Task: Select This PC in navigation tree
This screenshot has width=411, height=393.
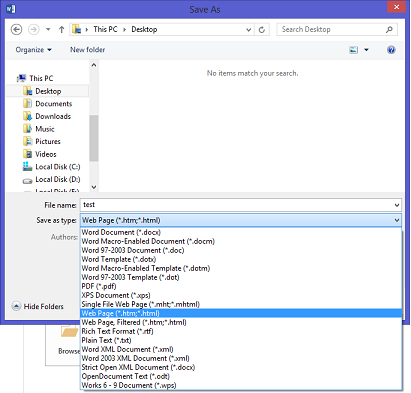Action: pos(35,78)
